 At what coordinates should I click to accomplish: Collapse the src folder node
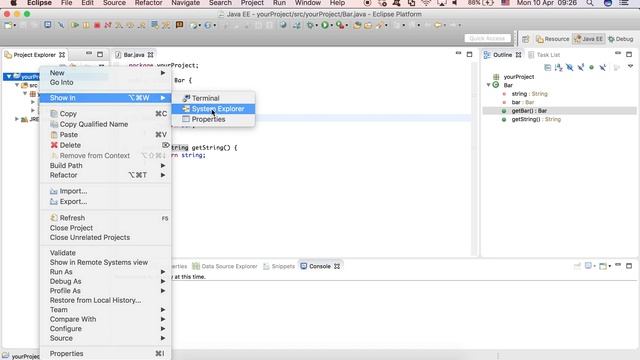point(17,85)
